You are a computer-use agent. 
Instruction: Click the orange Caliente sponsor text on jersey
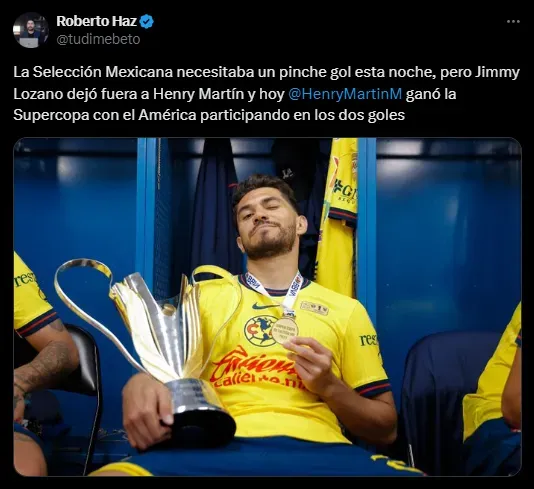254,370
